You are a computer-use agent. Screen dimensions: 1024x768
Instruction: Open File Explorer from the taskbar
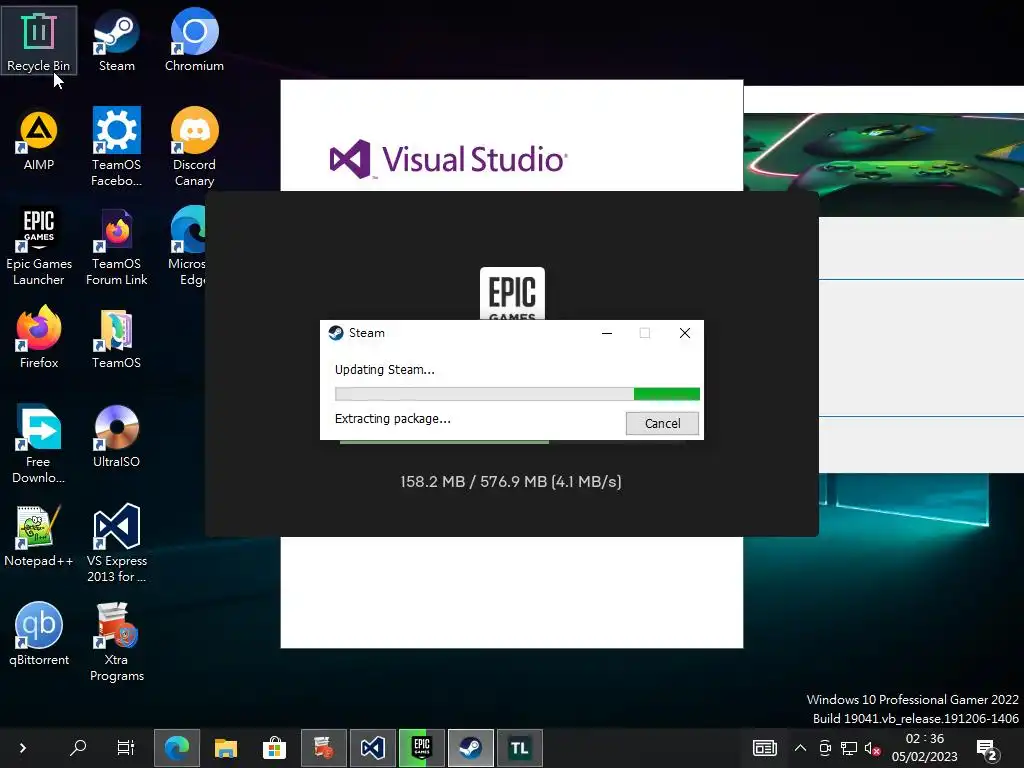(x=225, y=748)
